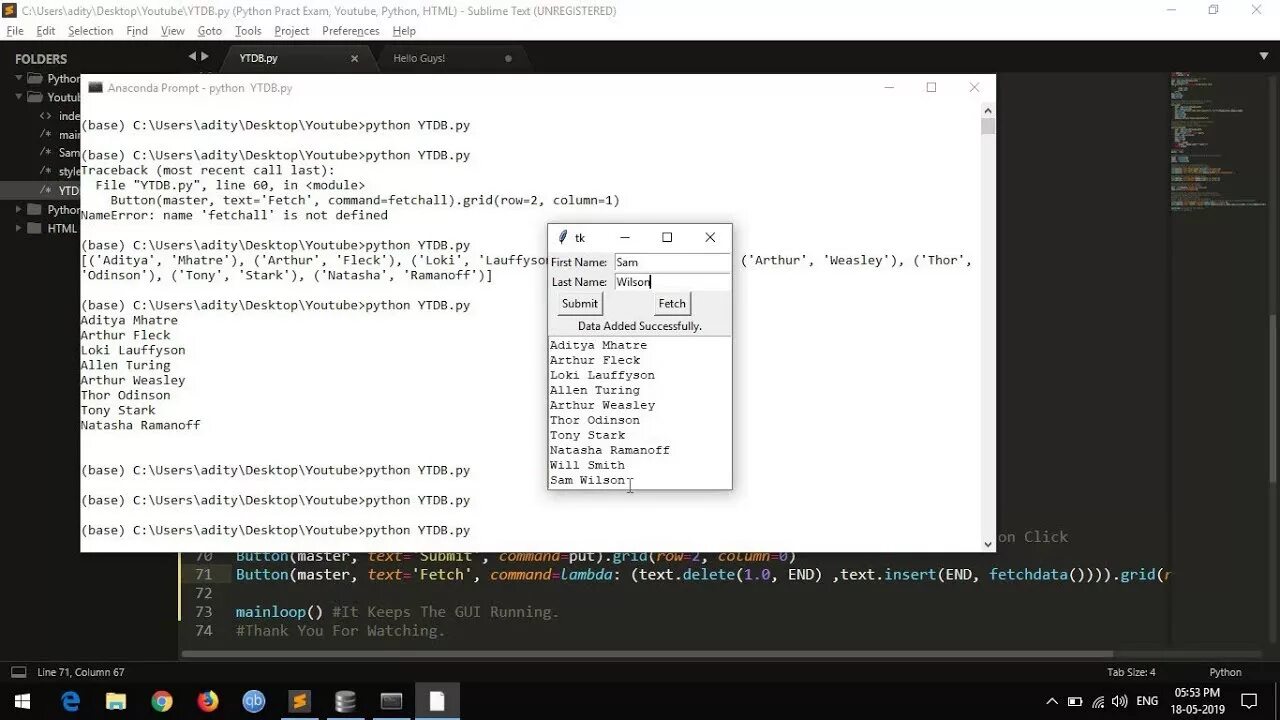The height and width of the screenshot is (720, 1280).
Task: Open File Explorer from the taskbar
Action: click(116, 702)
